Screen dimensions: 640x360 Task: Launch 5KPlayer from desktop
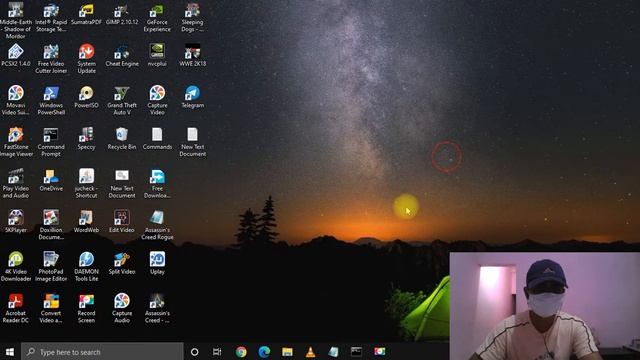(x=16, y=221)
